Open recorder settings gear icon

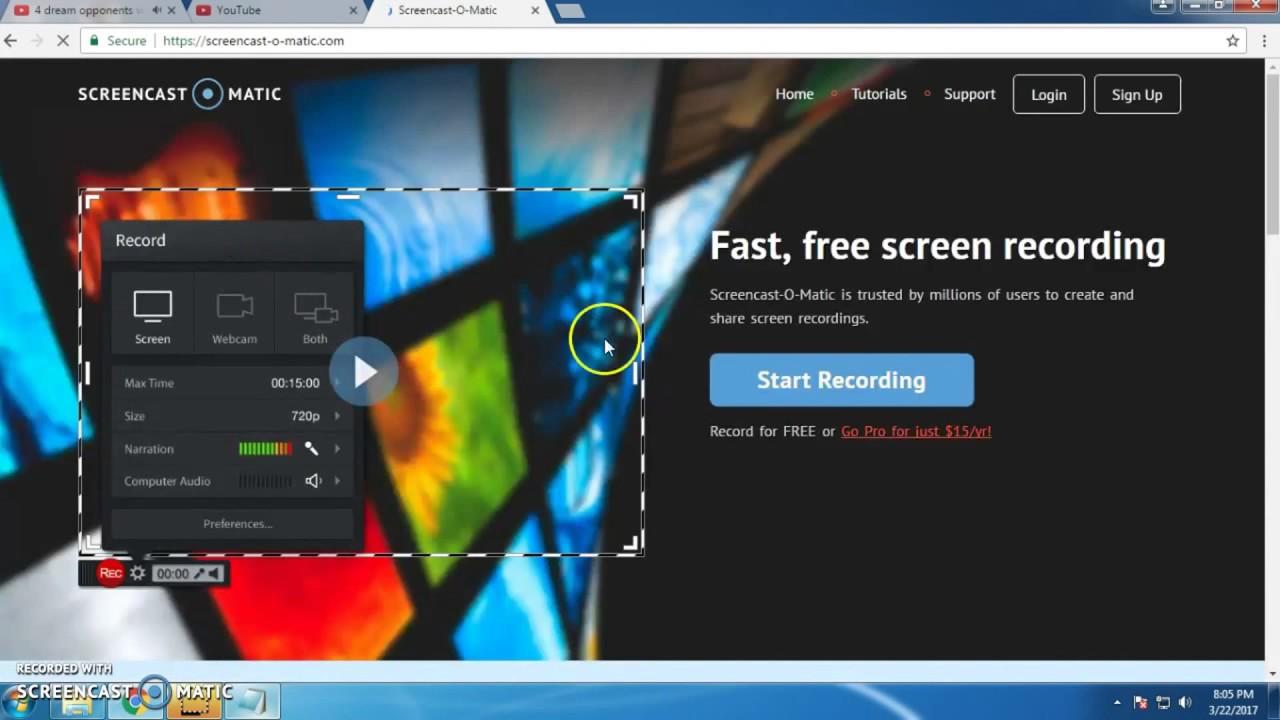[138, 573]
